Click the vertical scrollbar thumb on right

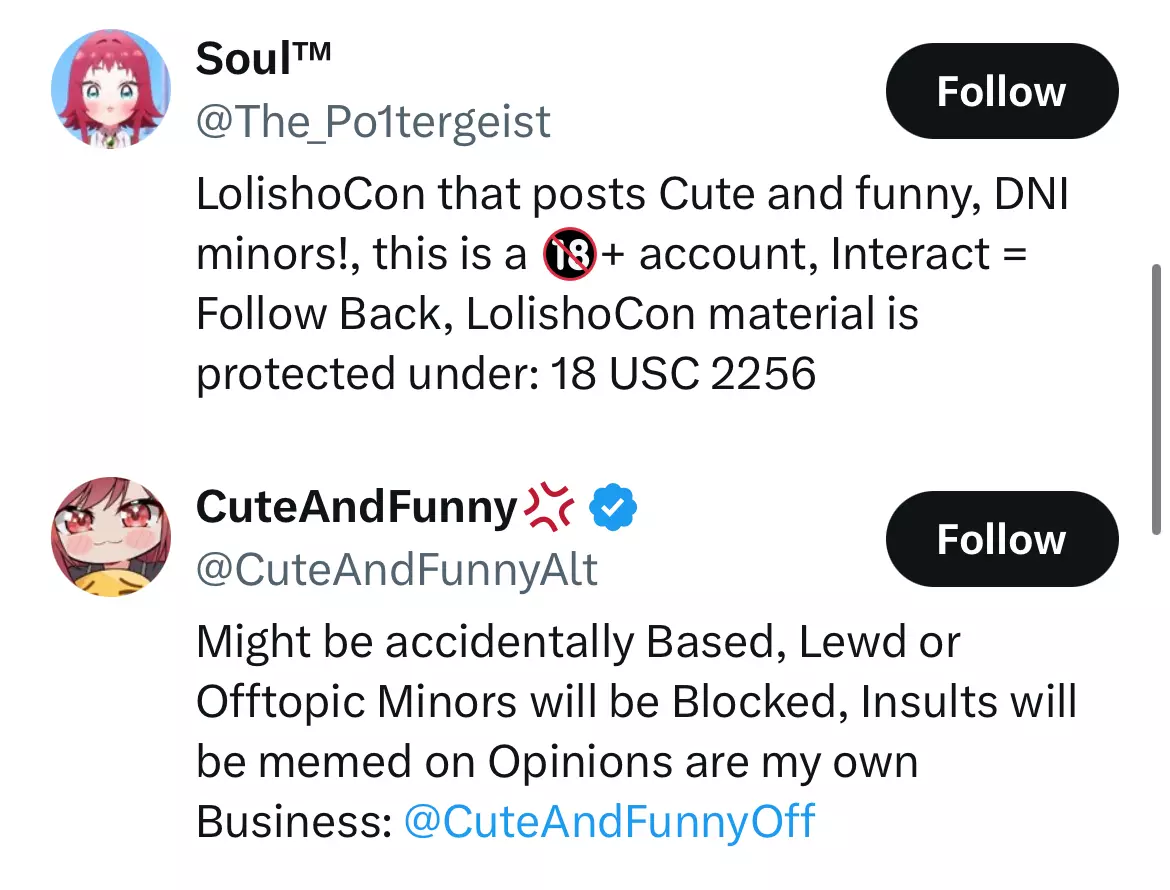point(1157,399)
